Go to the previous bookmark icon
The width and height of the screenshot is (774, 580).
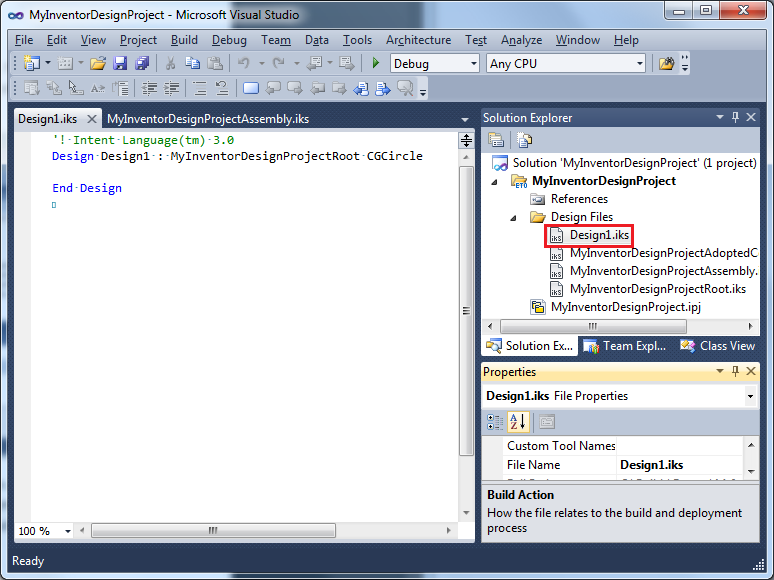click(x=272, y=88)
